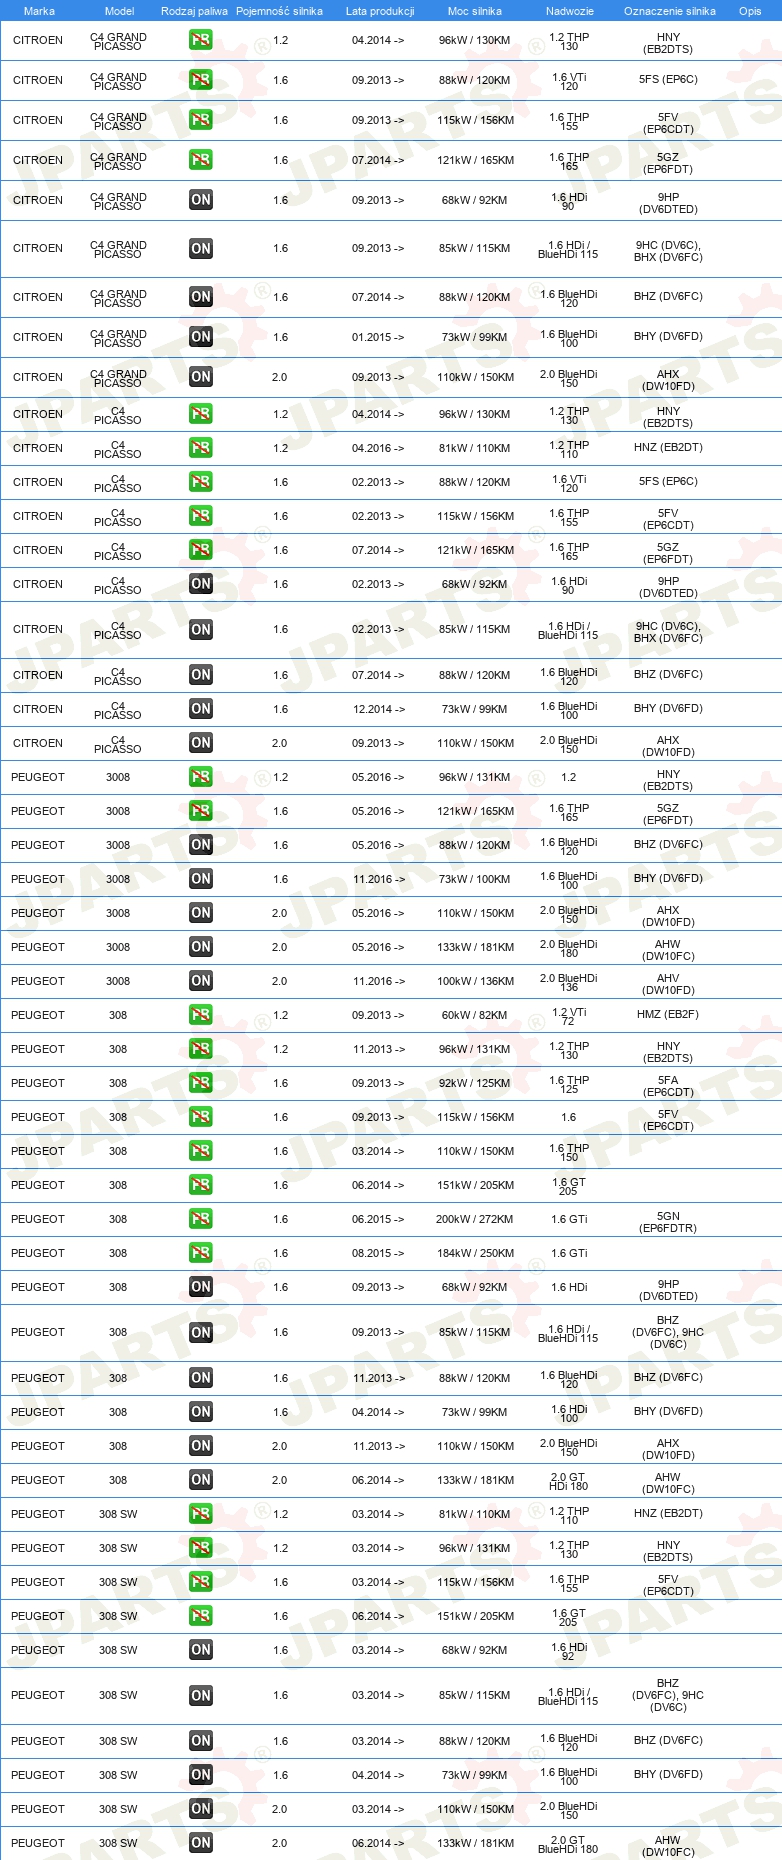Image resolution: width=782 pixels, height=1860 pixels.
Task: Click the PB icon in the 308 SW 115kW/156KM row
Action: pos(201,1582)
